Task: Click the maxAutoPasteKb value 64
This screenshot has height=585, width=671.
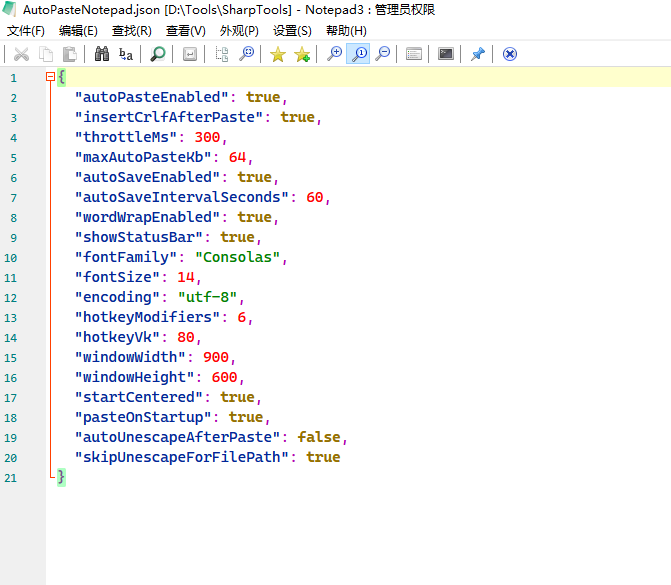Action: (x=238, y=157)
